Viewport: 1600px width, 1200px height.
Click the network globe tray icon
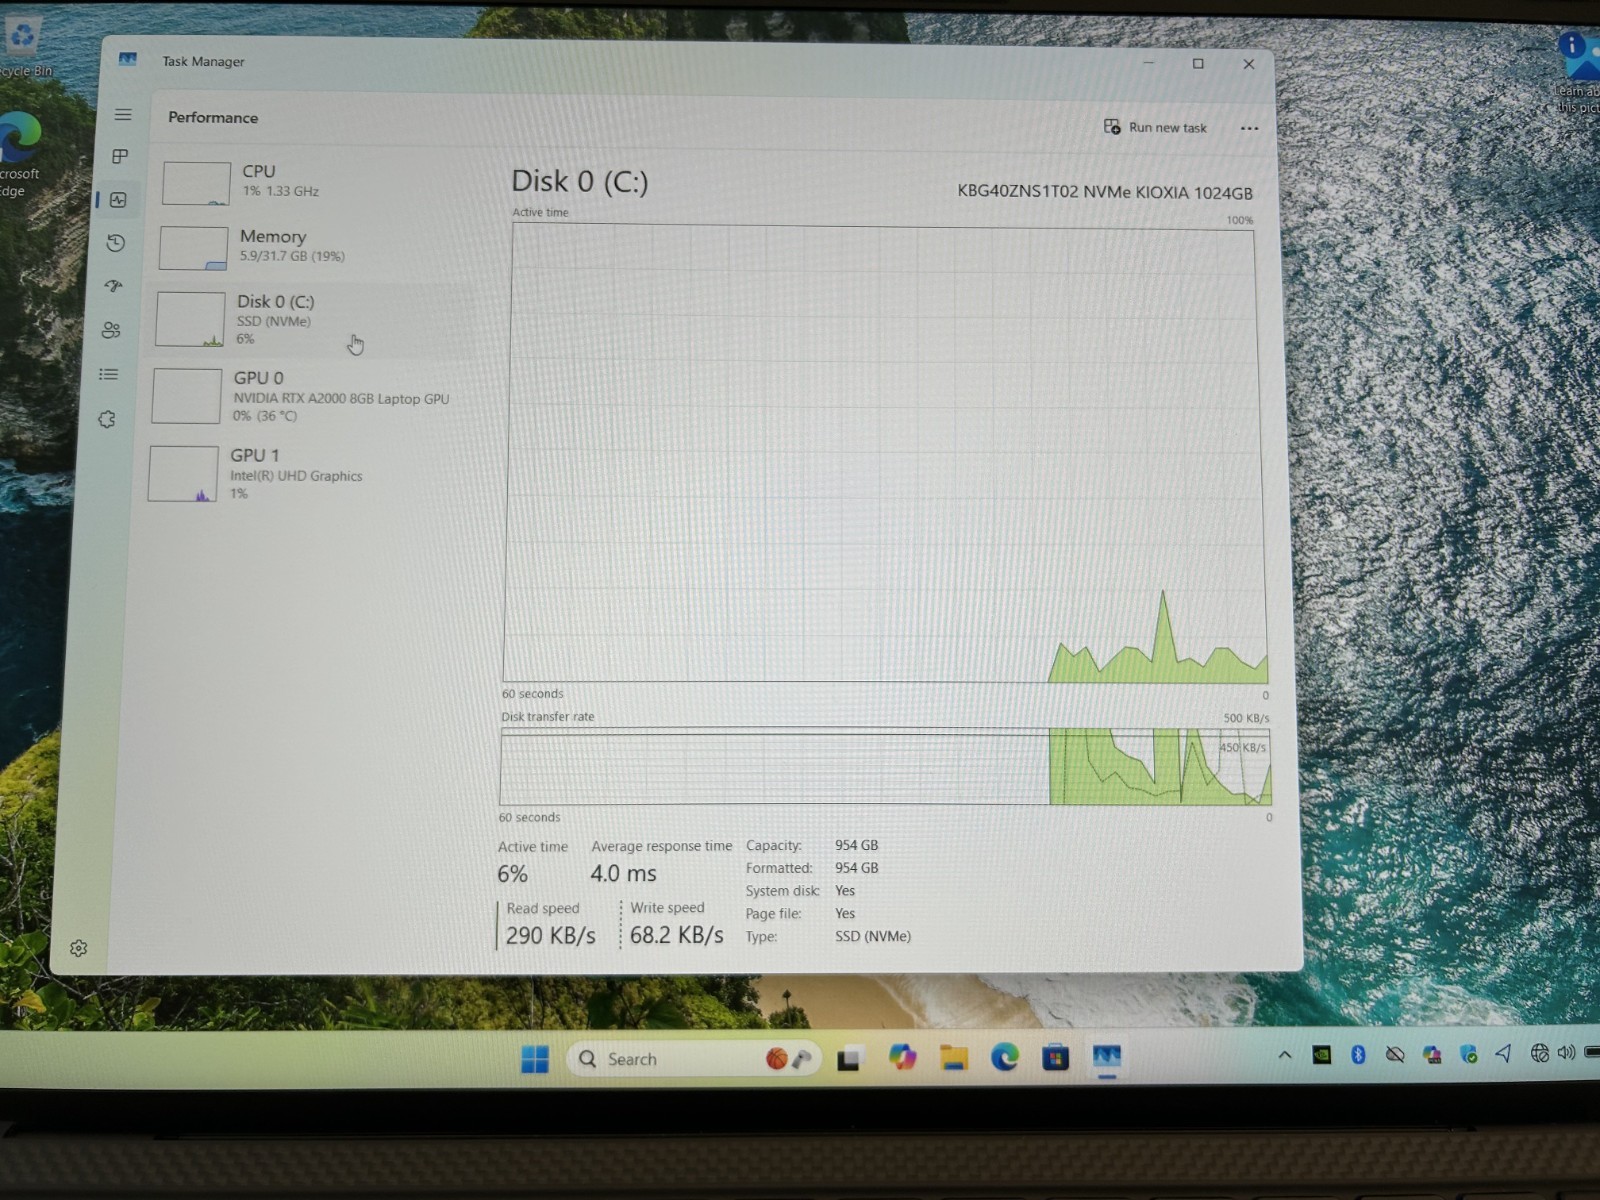click(x=1540, y=1052)
